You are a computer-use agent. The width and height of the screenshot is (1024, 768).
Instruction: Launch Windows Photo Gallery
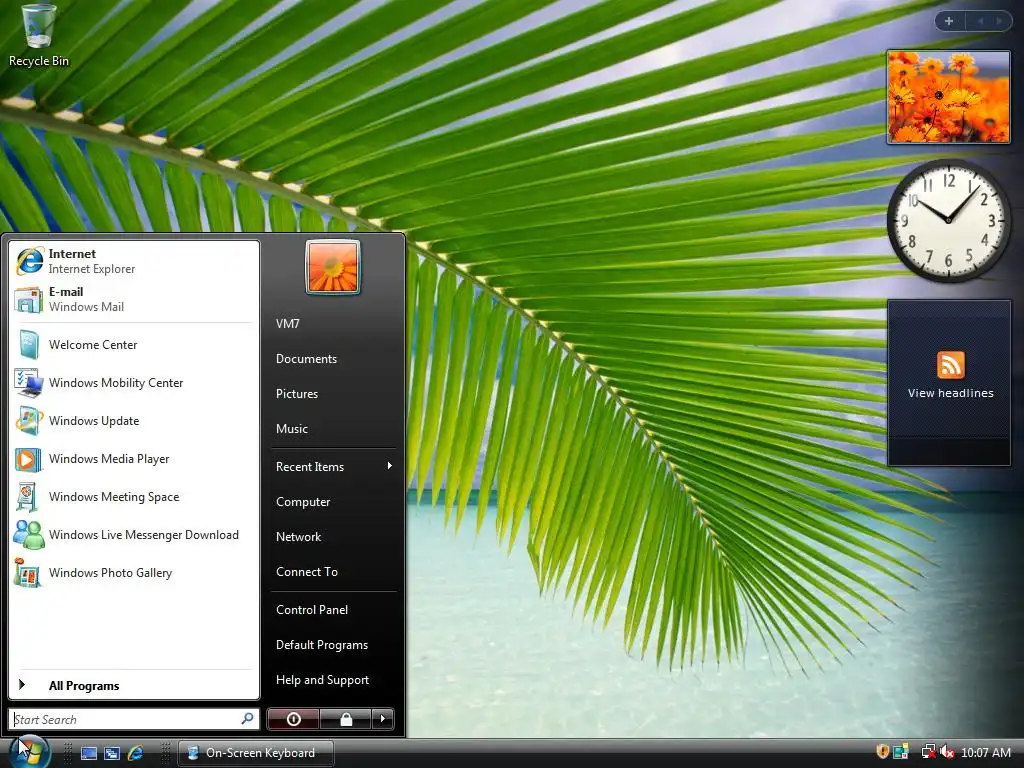point(134,573)
